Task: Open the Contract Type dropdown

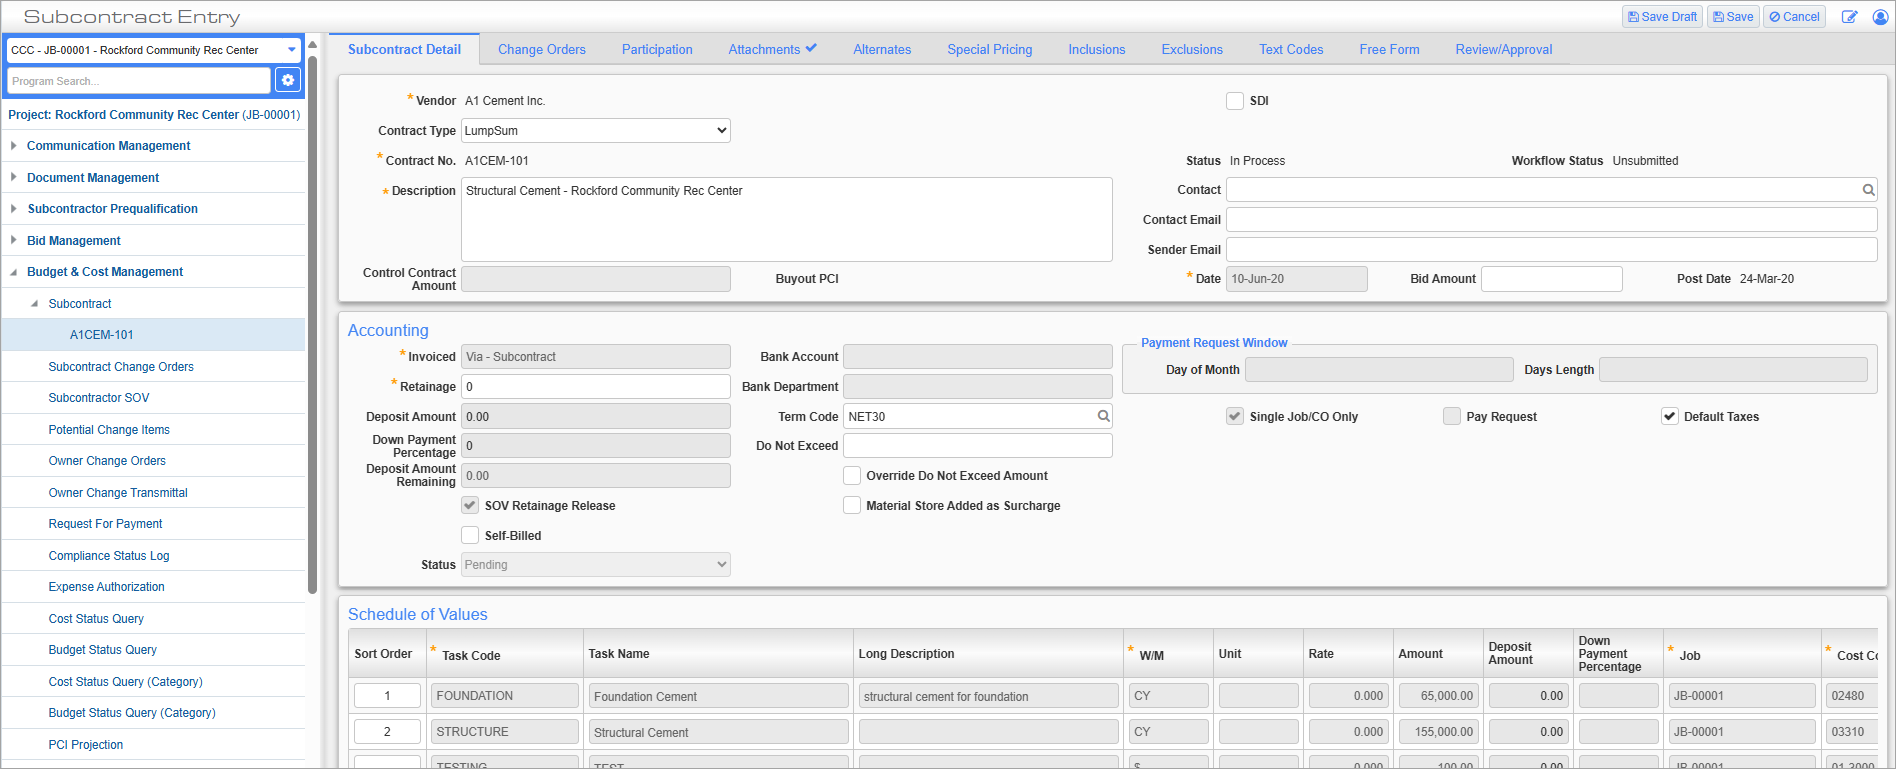Action: click(x=596, y=131)
